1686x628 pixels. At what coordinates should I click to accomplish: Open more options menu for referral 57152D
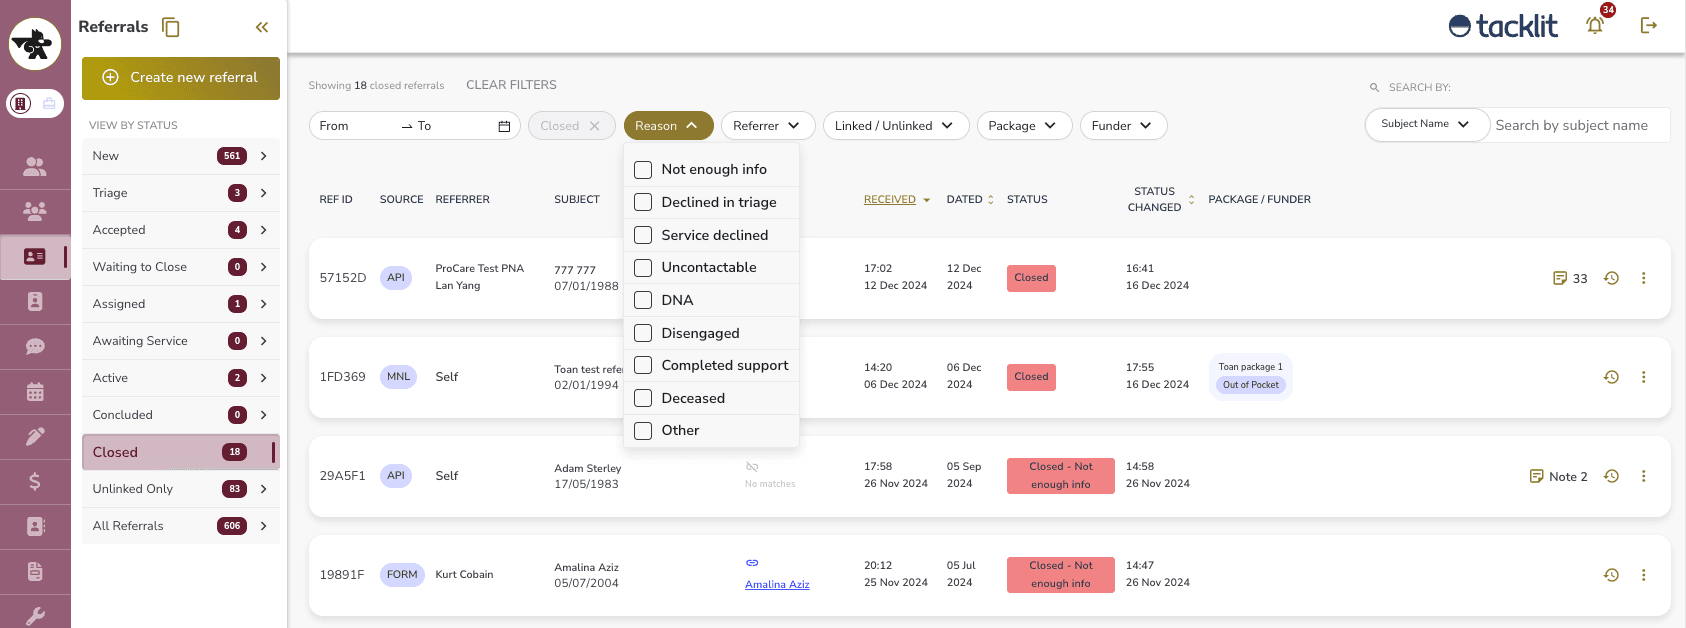click(1643, 278)
